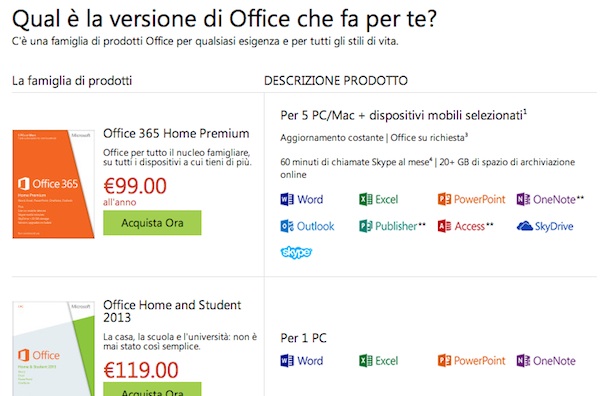Click the SkyDrive cloud icon
Image resolution: width=600 pixels, height=396 pixels.
(525, 226)
